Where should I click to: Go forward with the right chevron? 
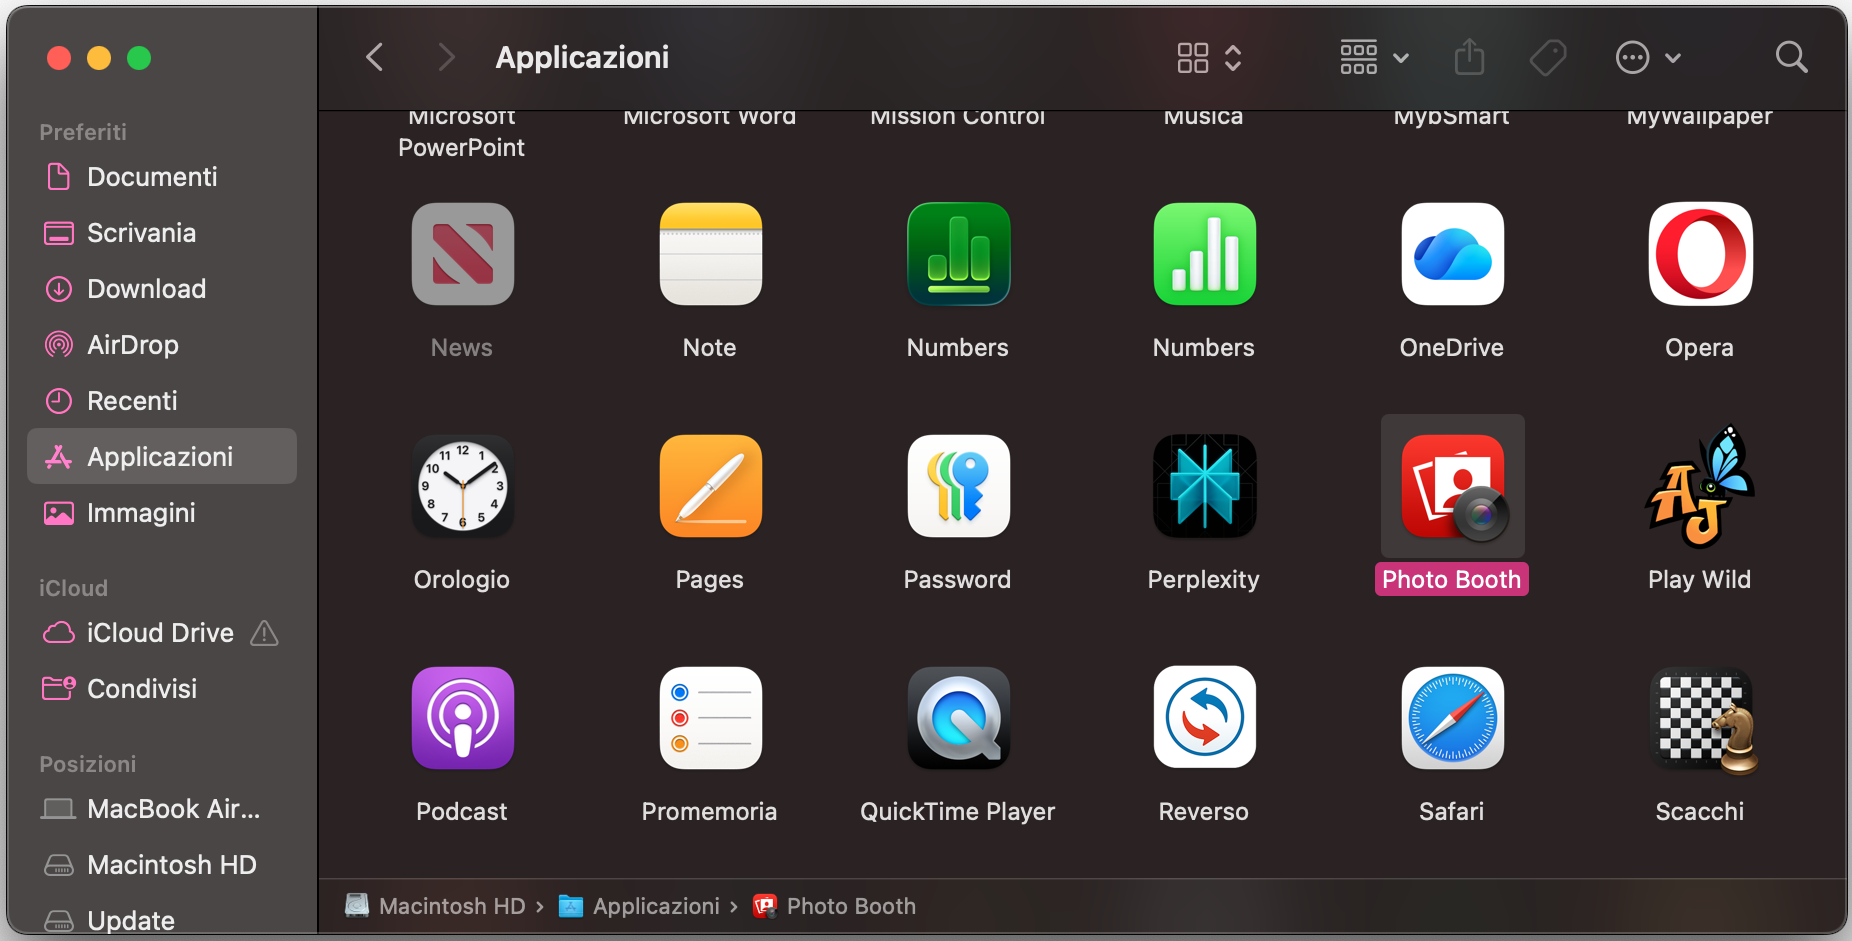tap(446, 57)
